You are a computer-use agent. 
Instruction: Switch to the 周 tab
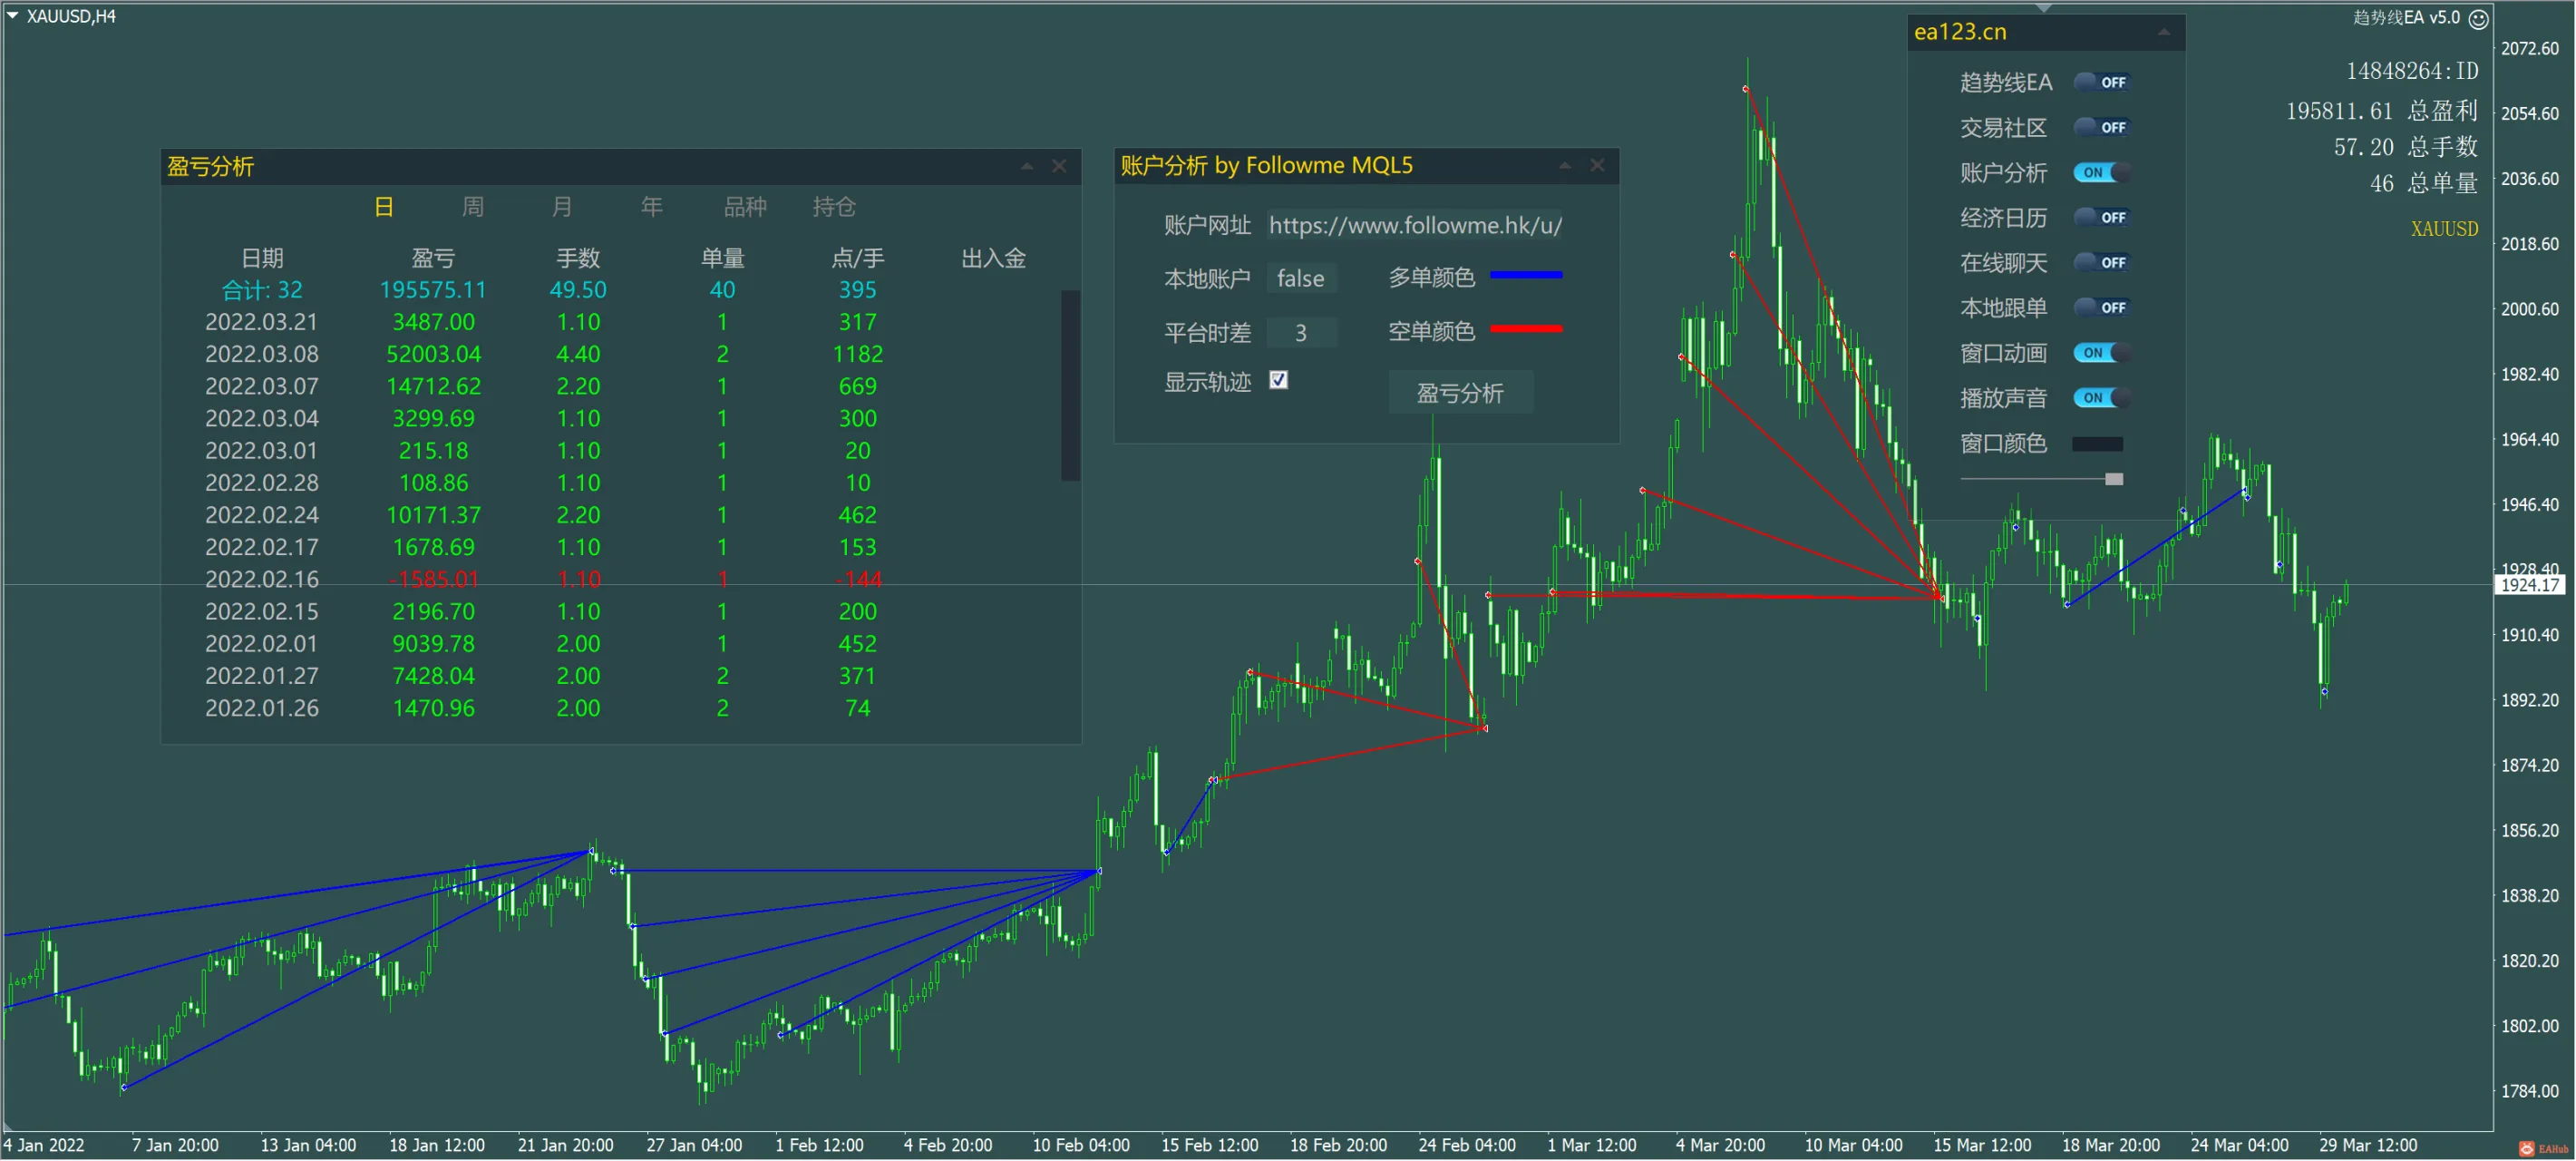point(473,207)
